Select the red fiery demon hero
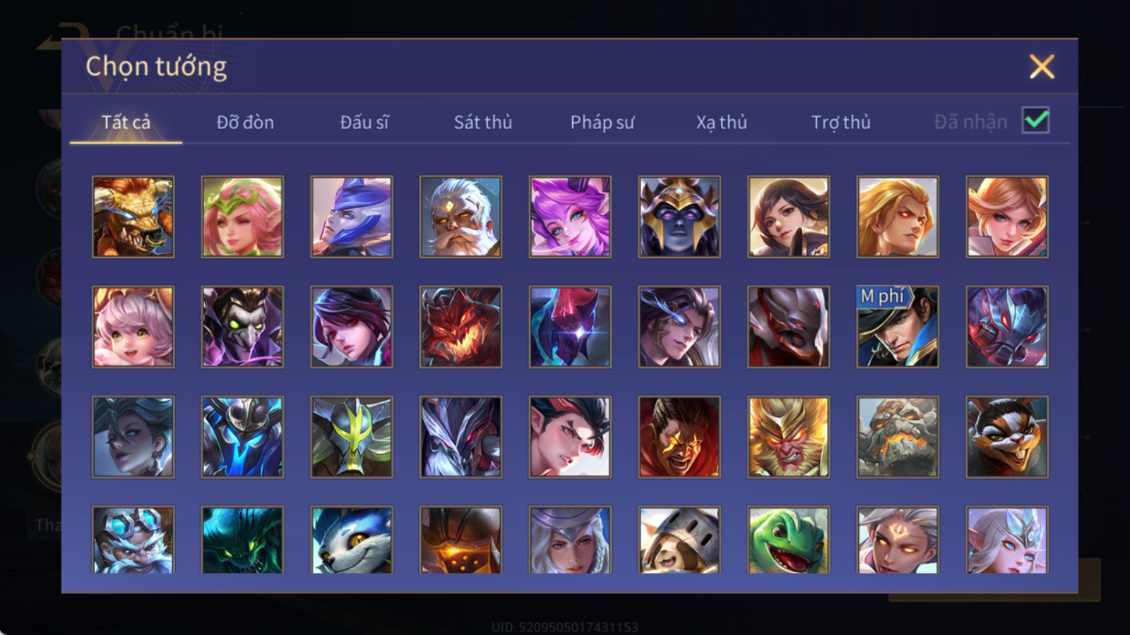1130x635 pixels. (461, 327)
